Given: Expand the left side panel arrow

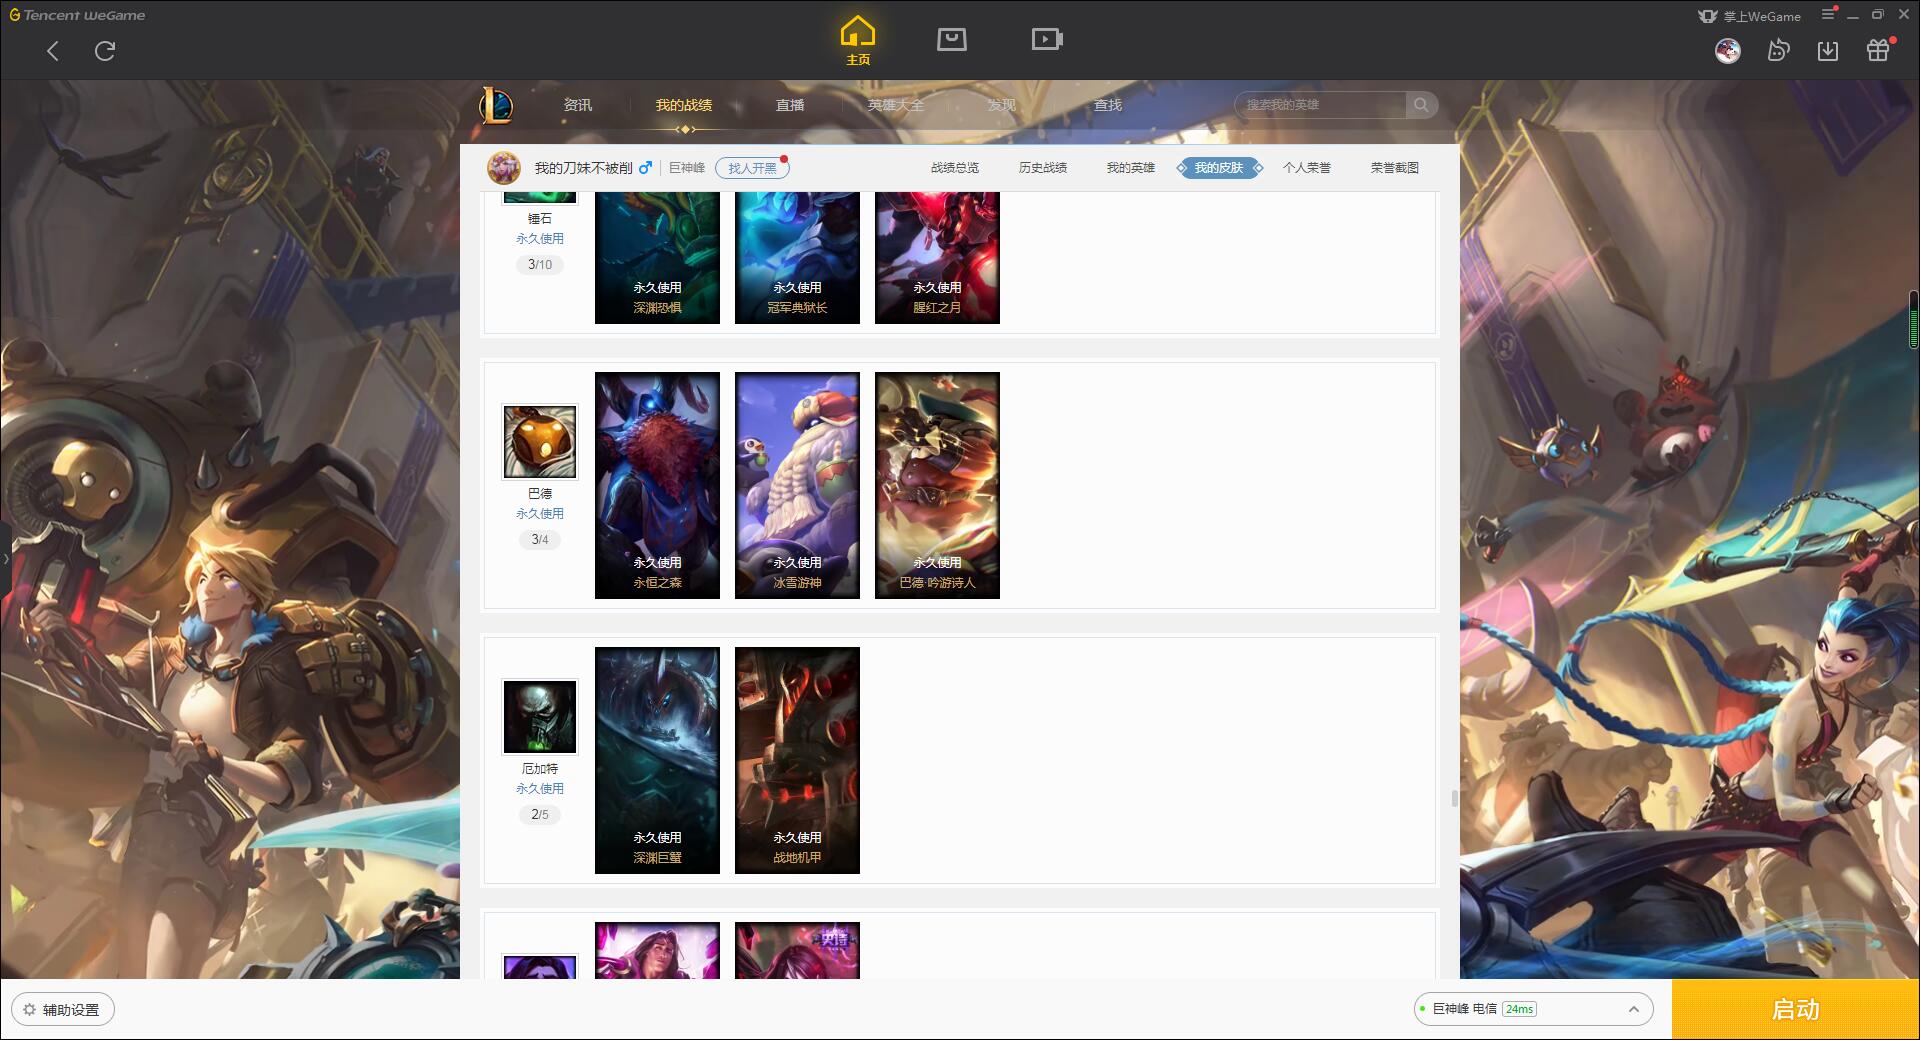Looking at the screenshot, I should point(5,558).
